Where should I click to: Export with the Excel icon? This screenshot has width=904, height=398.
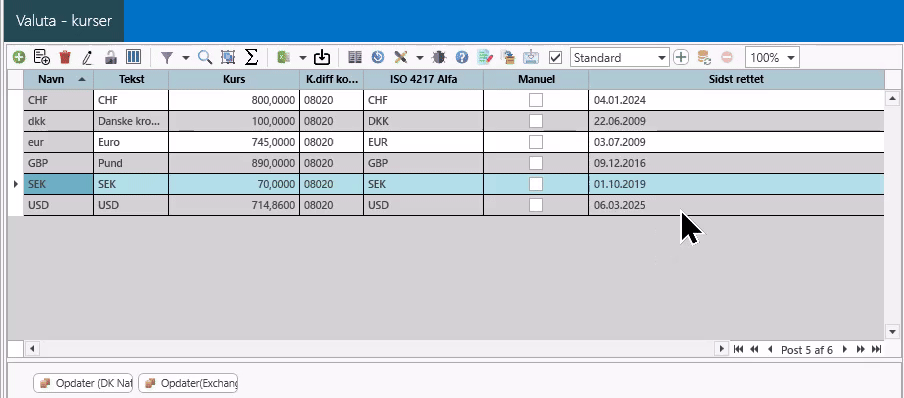click(284, 57)
